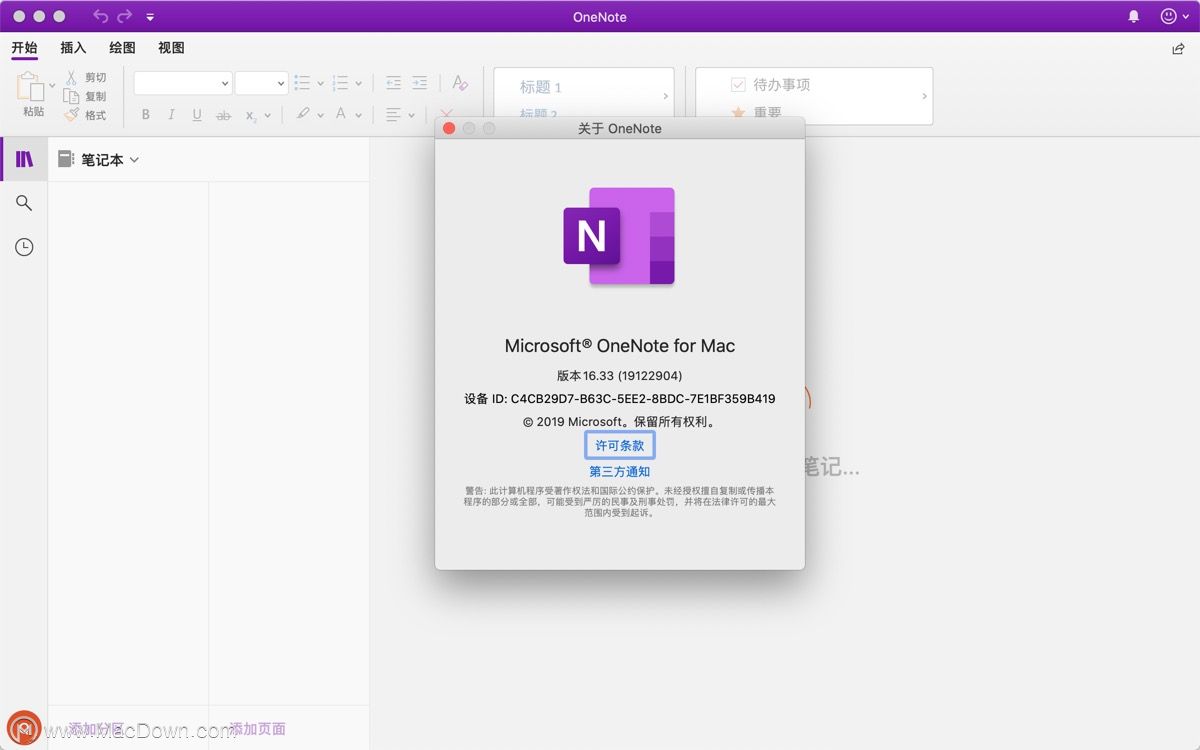This screenshot has height=750, width=1200.
Task: Click the Copy (复制) icon
Action: point(71,96)
